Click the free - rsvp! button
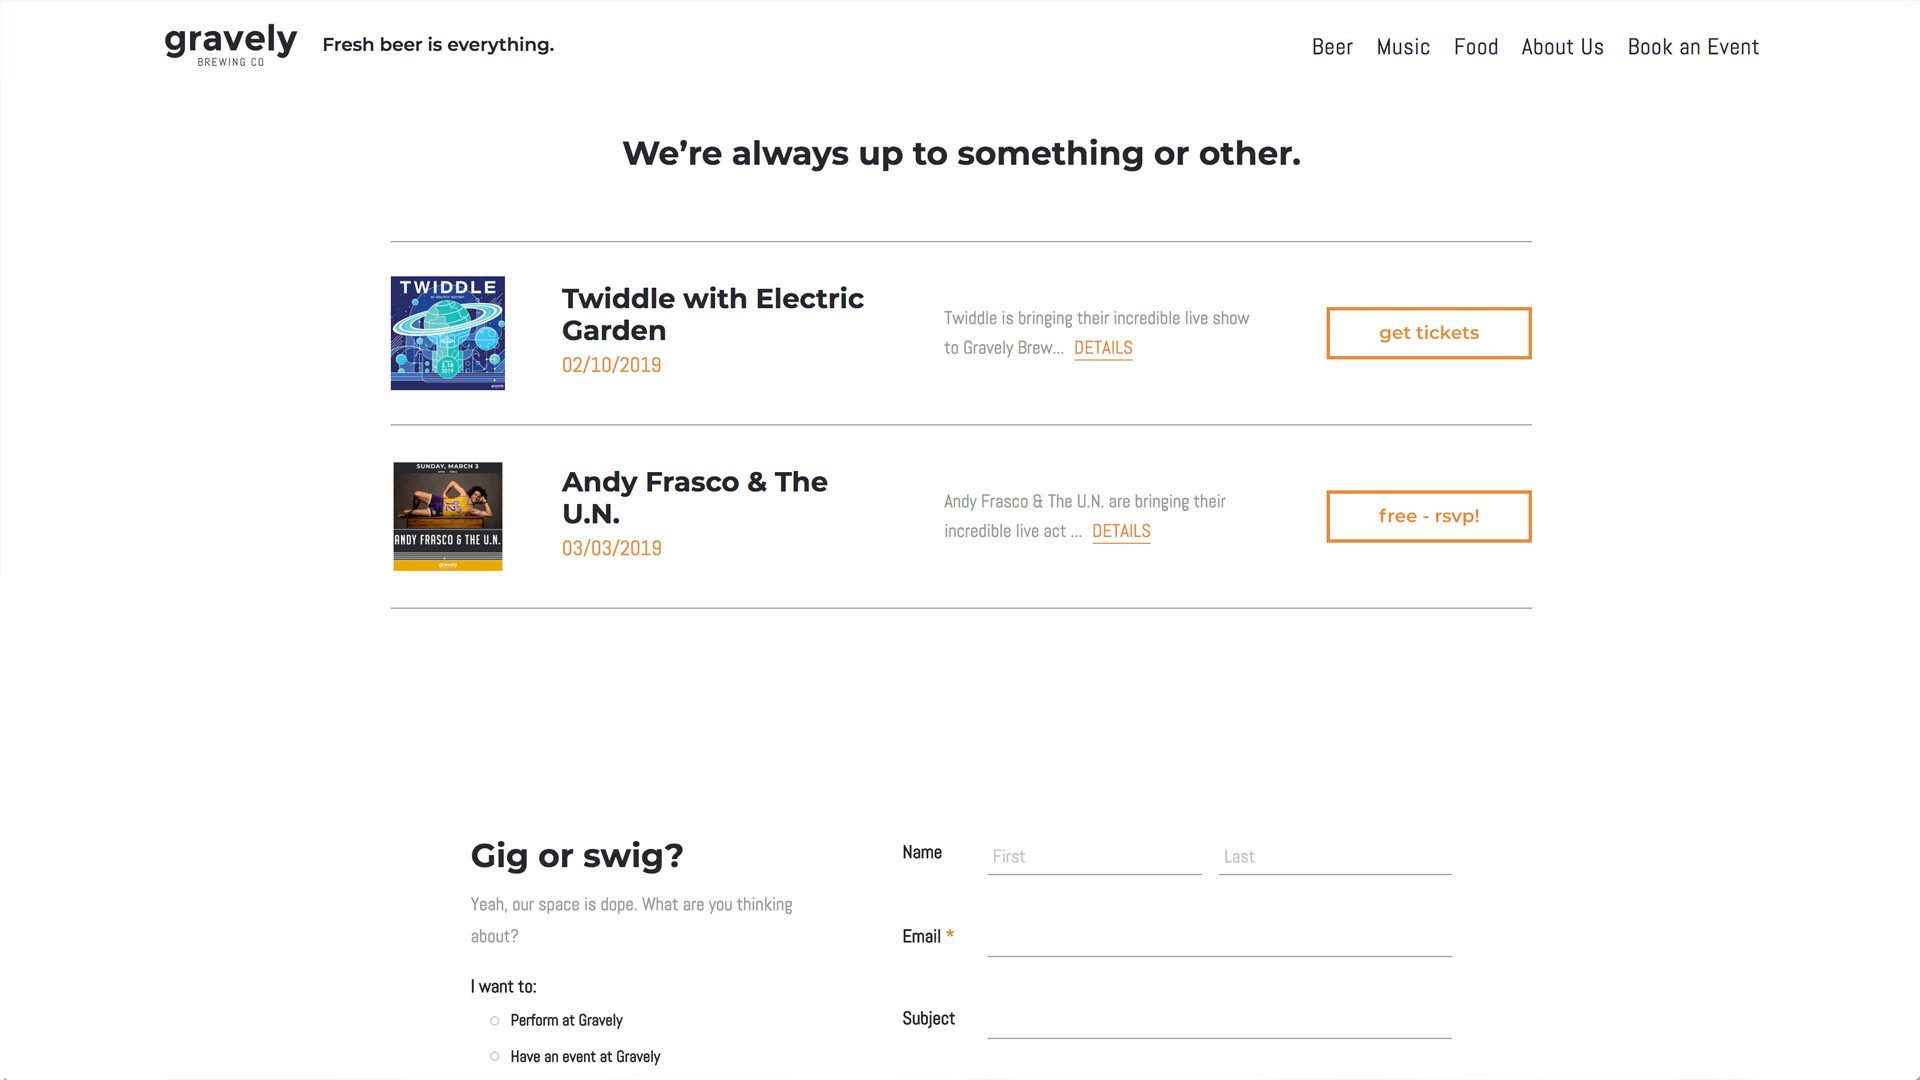The image size is (1920, 1080). pos(1429,516)
